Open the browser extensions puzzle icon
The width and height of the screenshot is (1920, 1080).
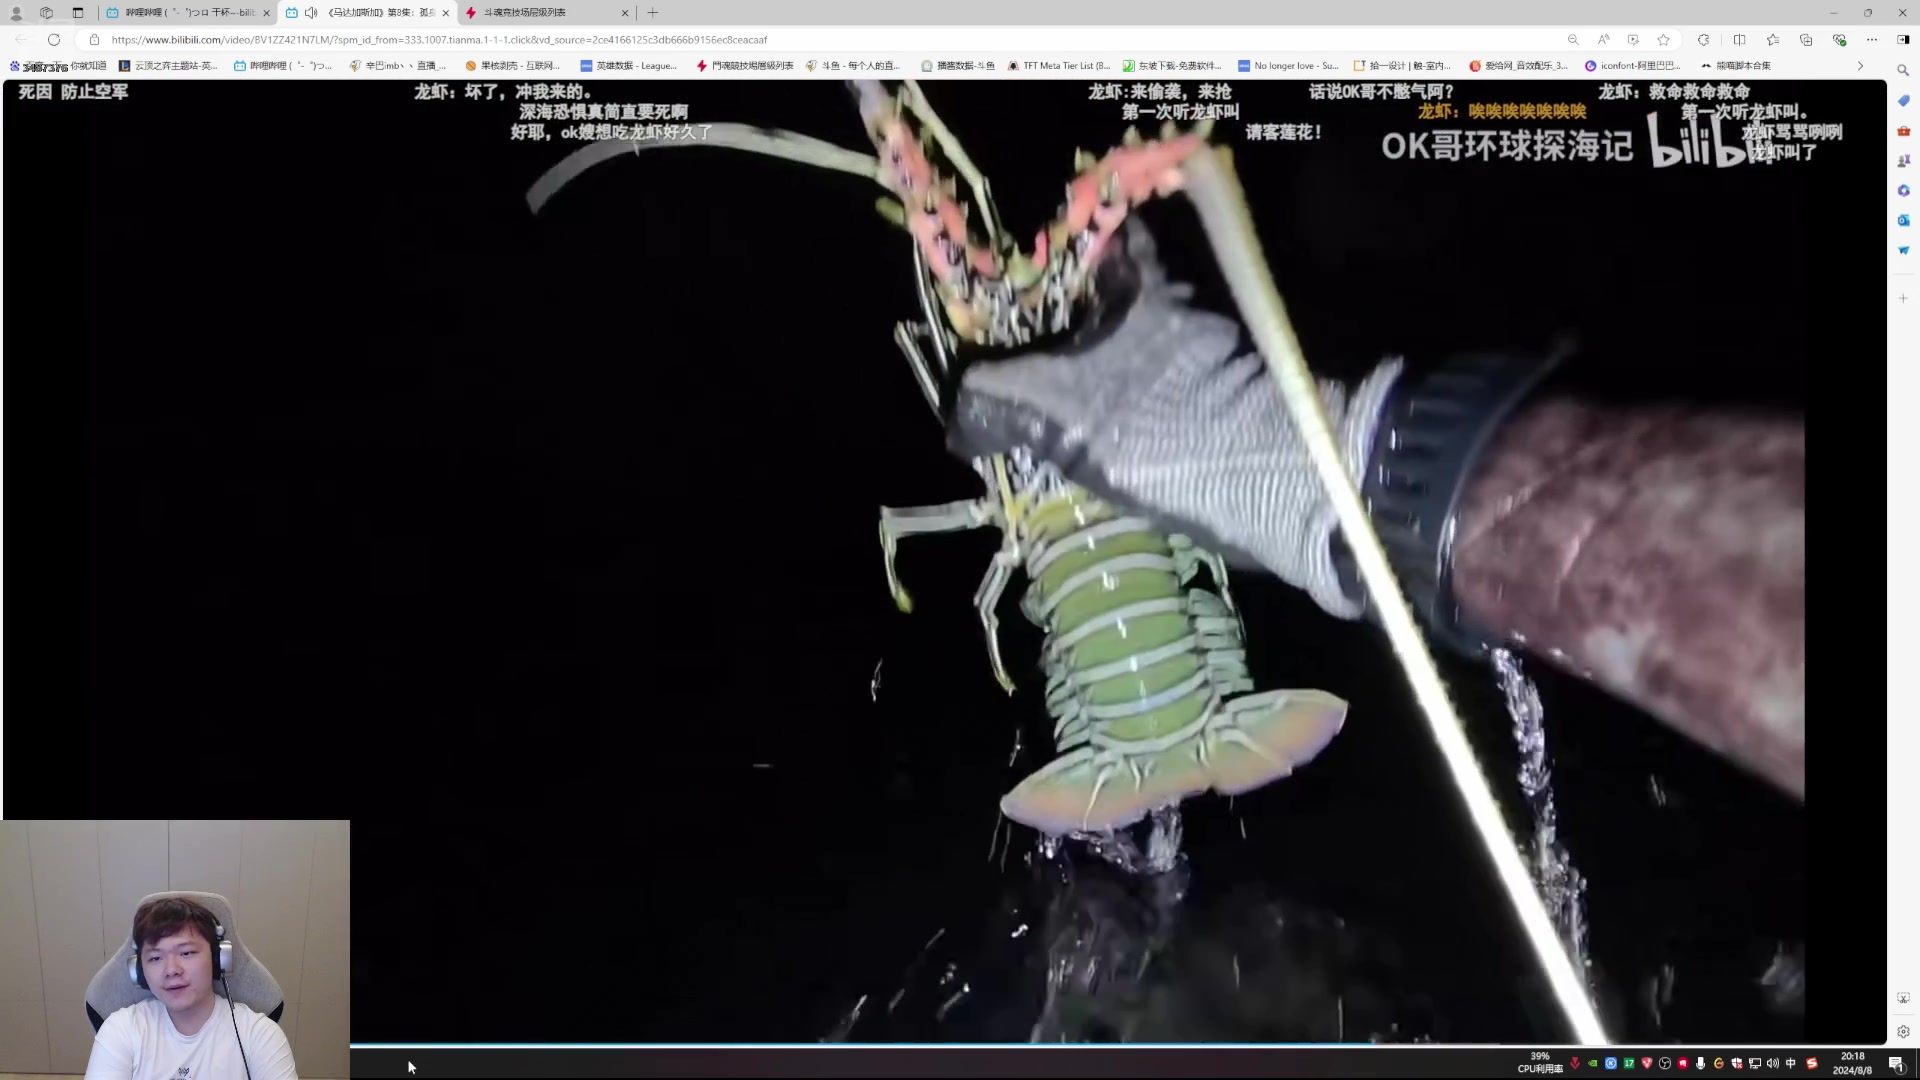tap(1703, 40)
